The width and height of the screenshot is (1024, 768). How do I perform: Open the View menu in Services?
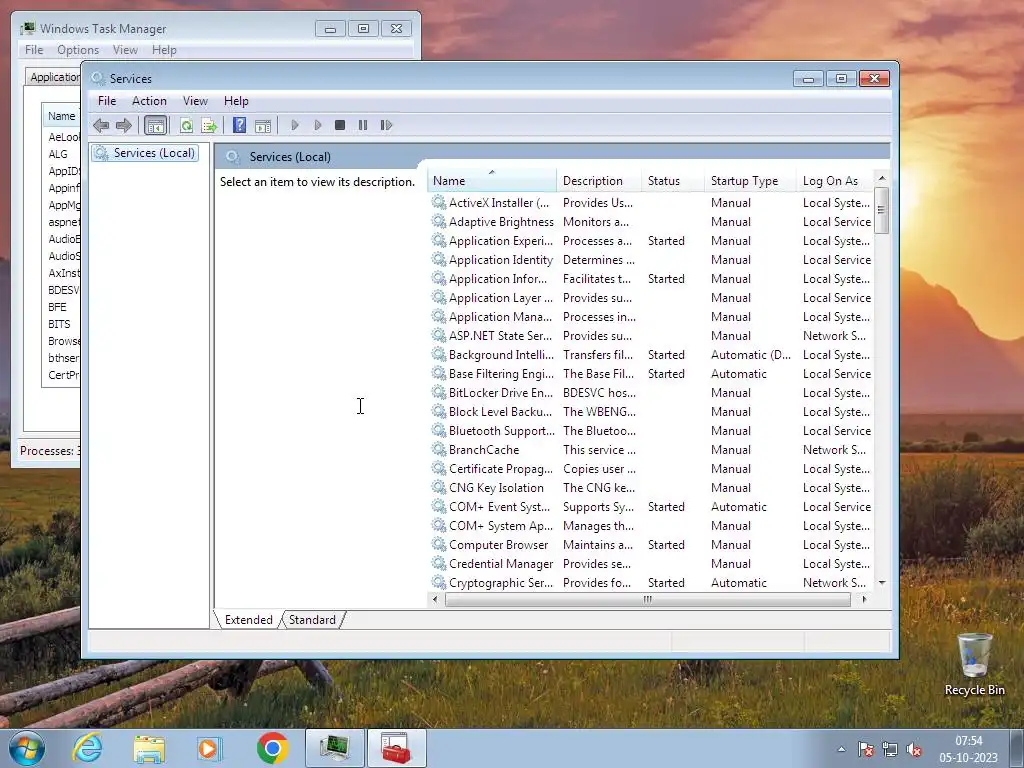pyautogui.click(x=195, y=101)
